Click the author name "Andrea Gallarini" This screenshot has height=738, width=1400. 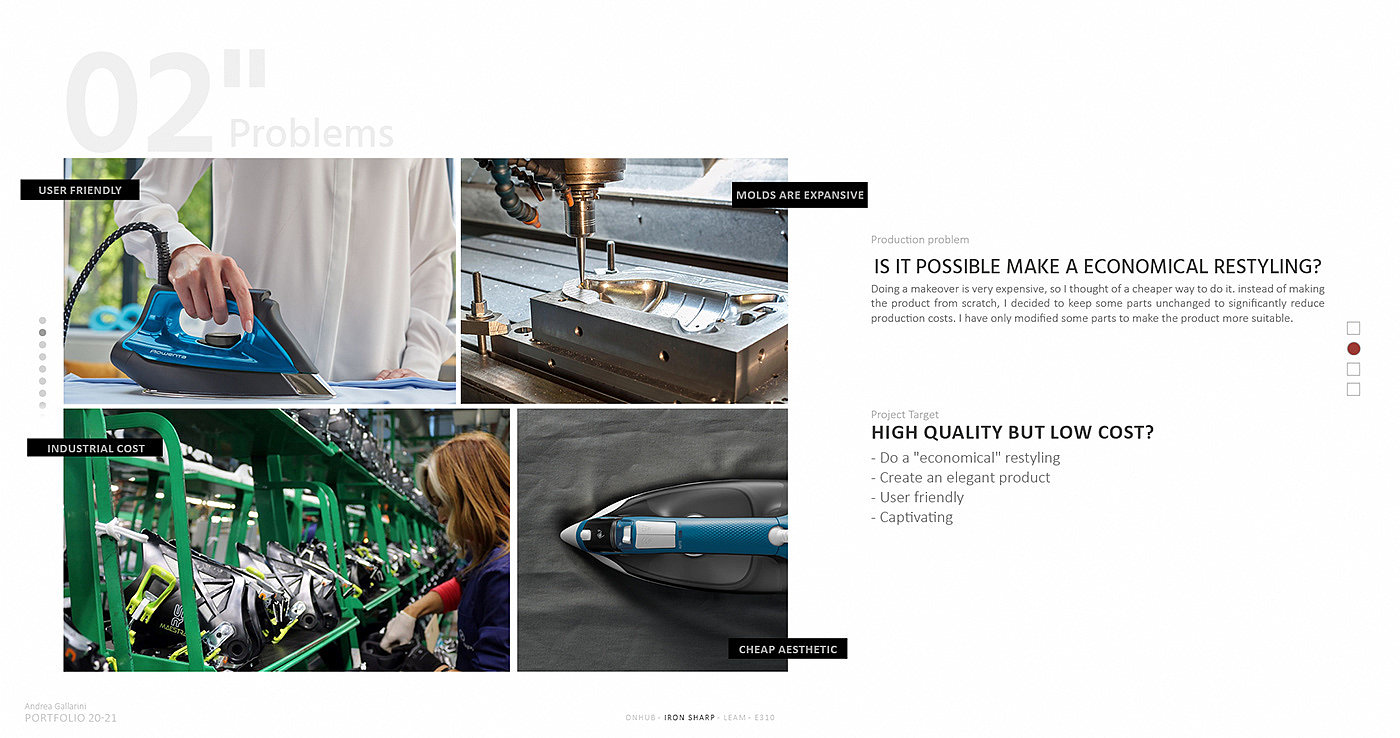(x=56, y=707)
